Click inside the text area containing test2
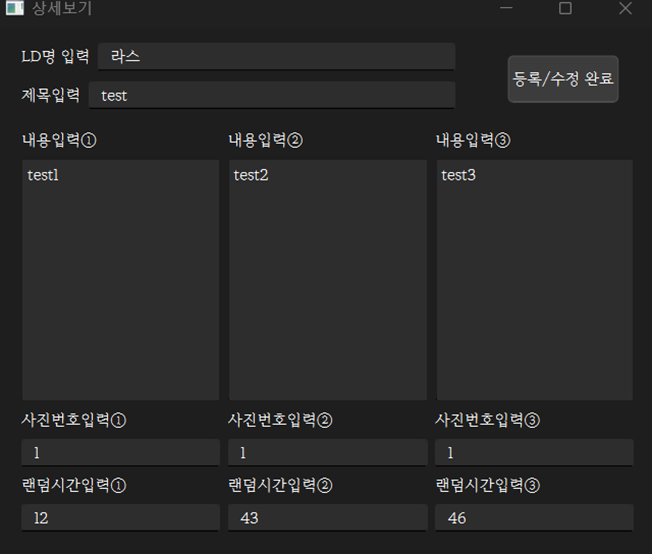This screenshot has width=652, height=554. pyautogui.click(x=327, y=280)
